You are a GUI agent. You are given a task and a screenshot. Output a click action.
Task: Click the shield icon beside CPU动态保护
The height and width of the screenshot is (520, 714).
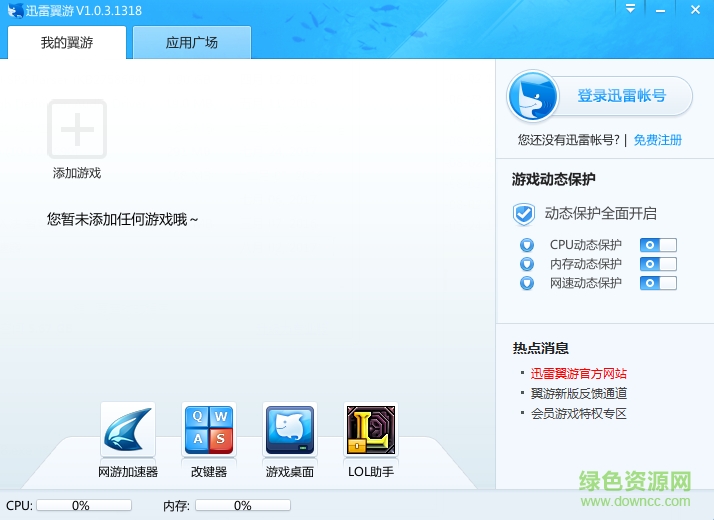527,245
